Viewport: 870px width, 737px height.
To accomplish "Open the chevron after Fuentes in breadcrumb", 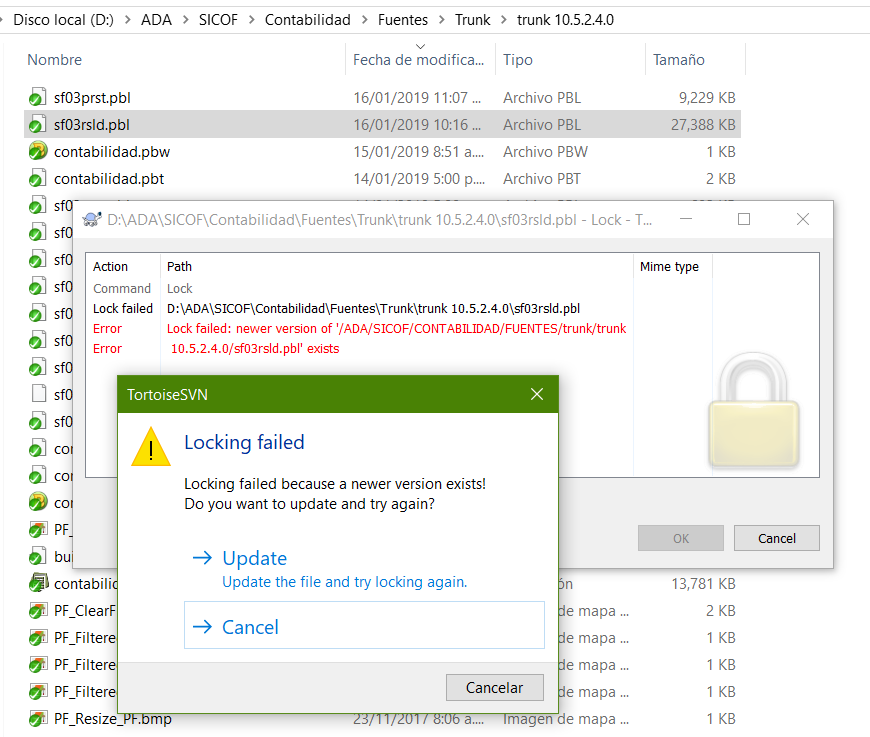I will tap(441, 20).
